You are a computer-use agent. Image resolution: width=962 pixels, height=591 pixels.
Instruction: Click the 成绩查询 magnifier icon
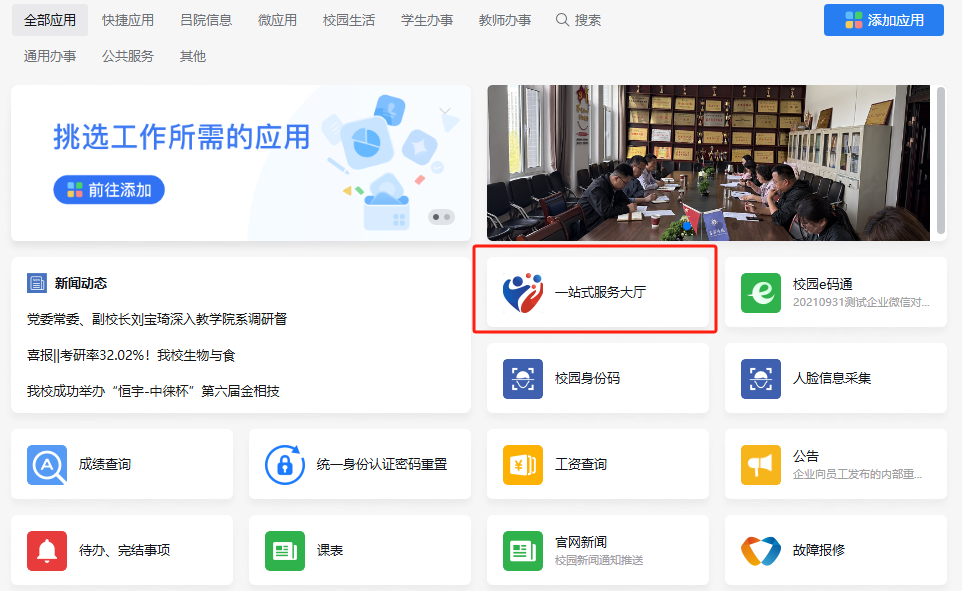point(47,464)
